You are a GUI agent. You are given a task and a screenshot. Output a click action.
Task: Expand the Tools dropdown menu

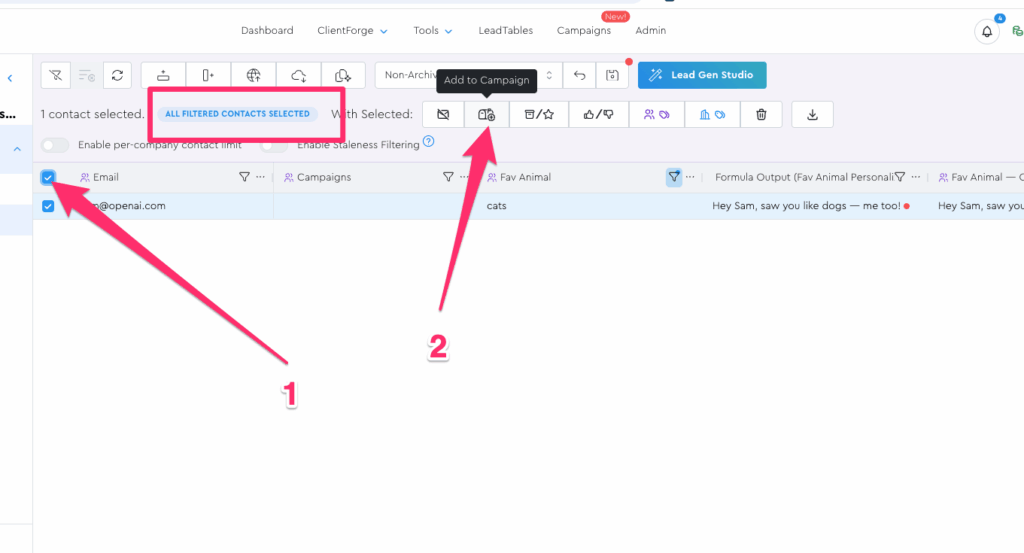pyautogui.click(x=433, y=31)
